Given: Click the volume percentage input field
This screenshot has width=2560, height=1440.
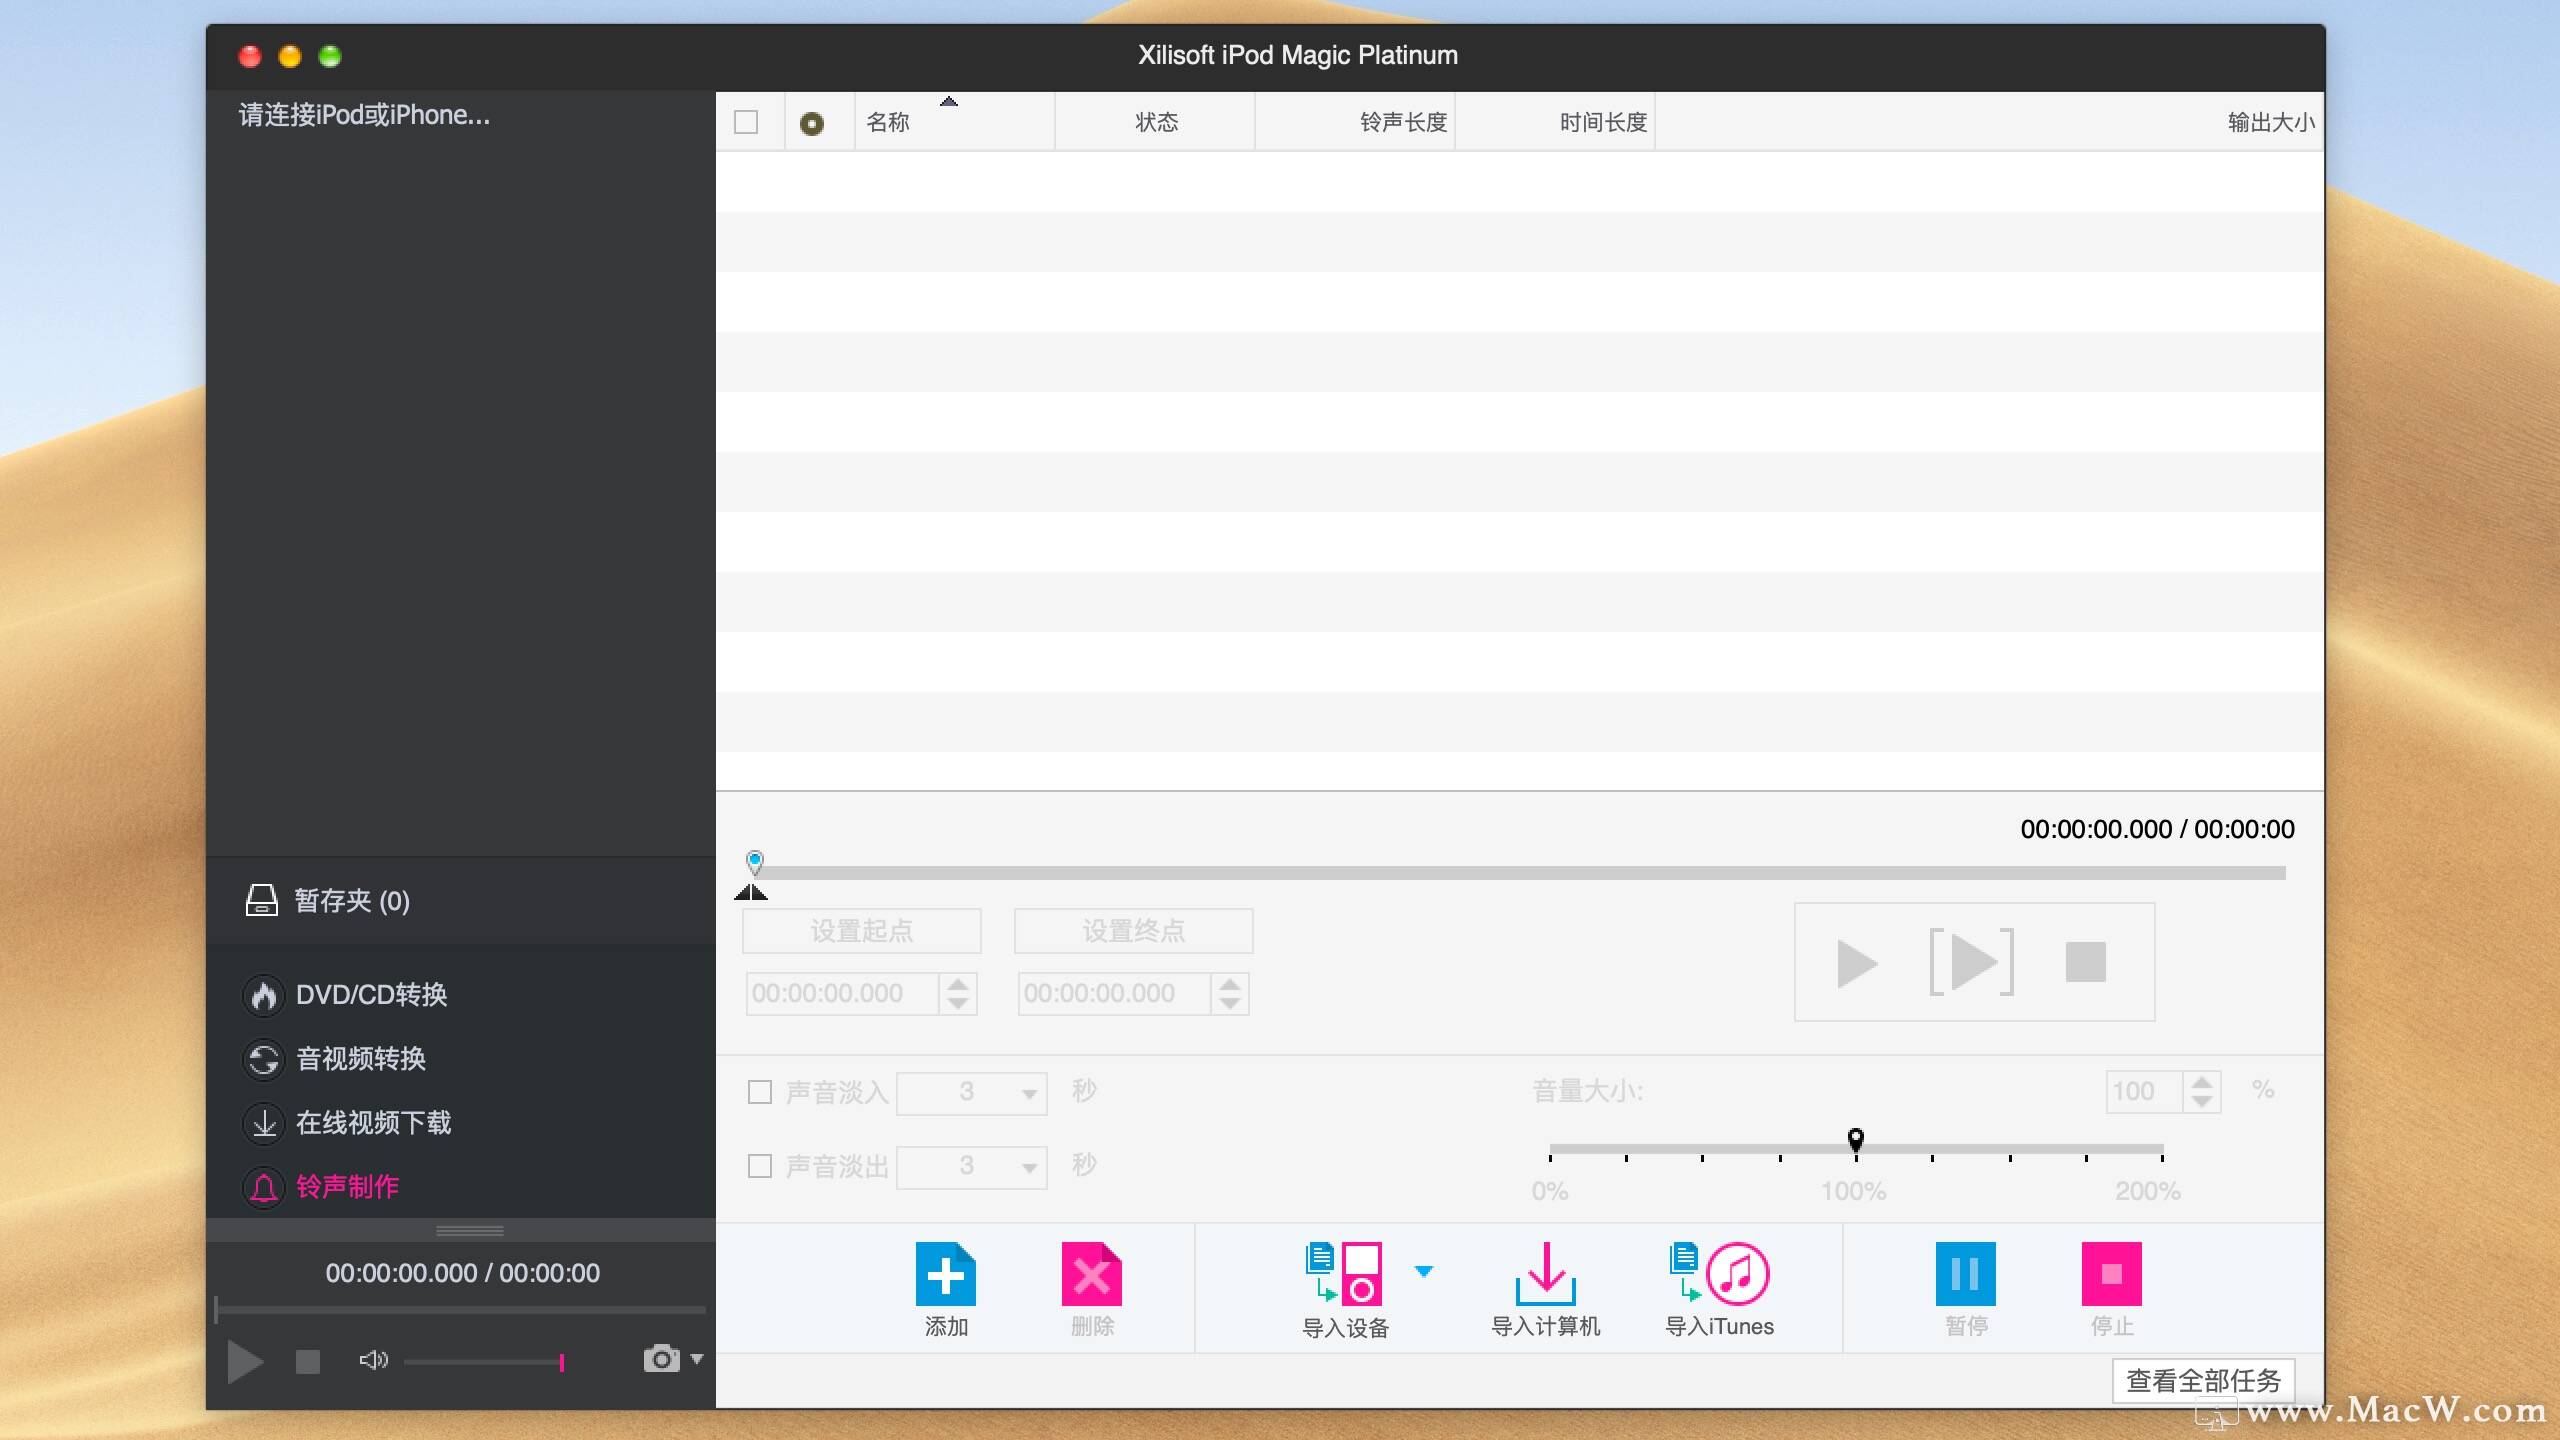Looking at the screenshot, I should click(x=2143, y=1092).
